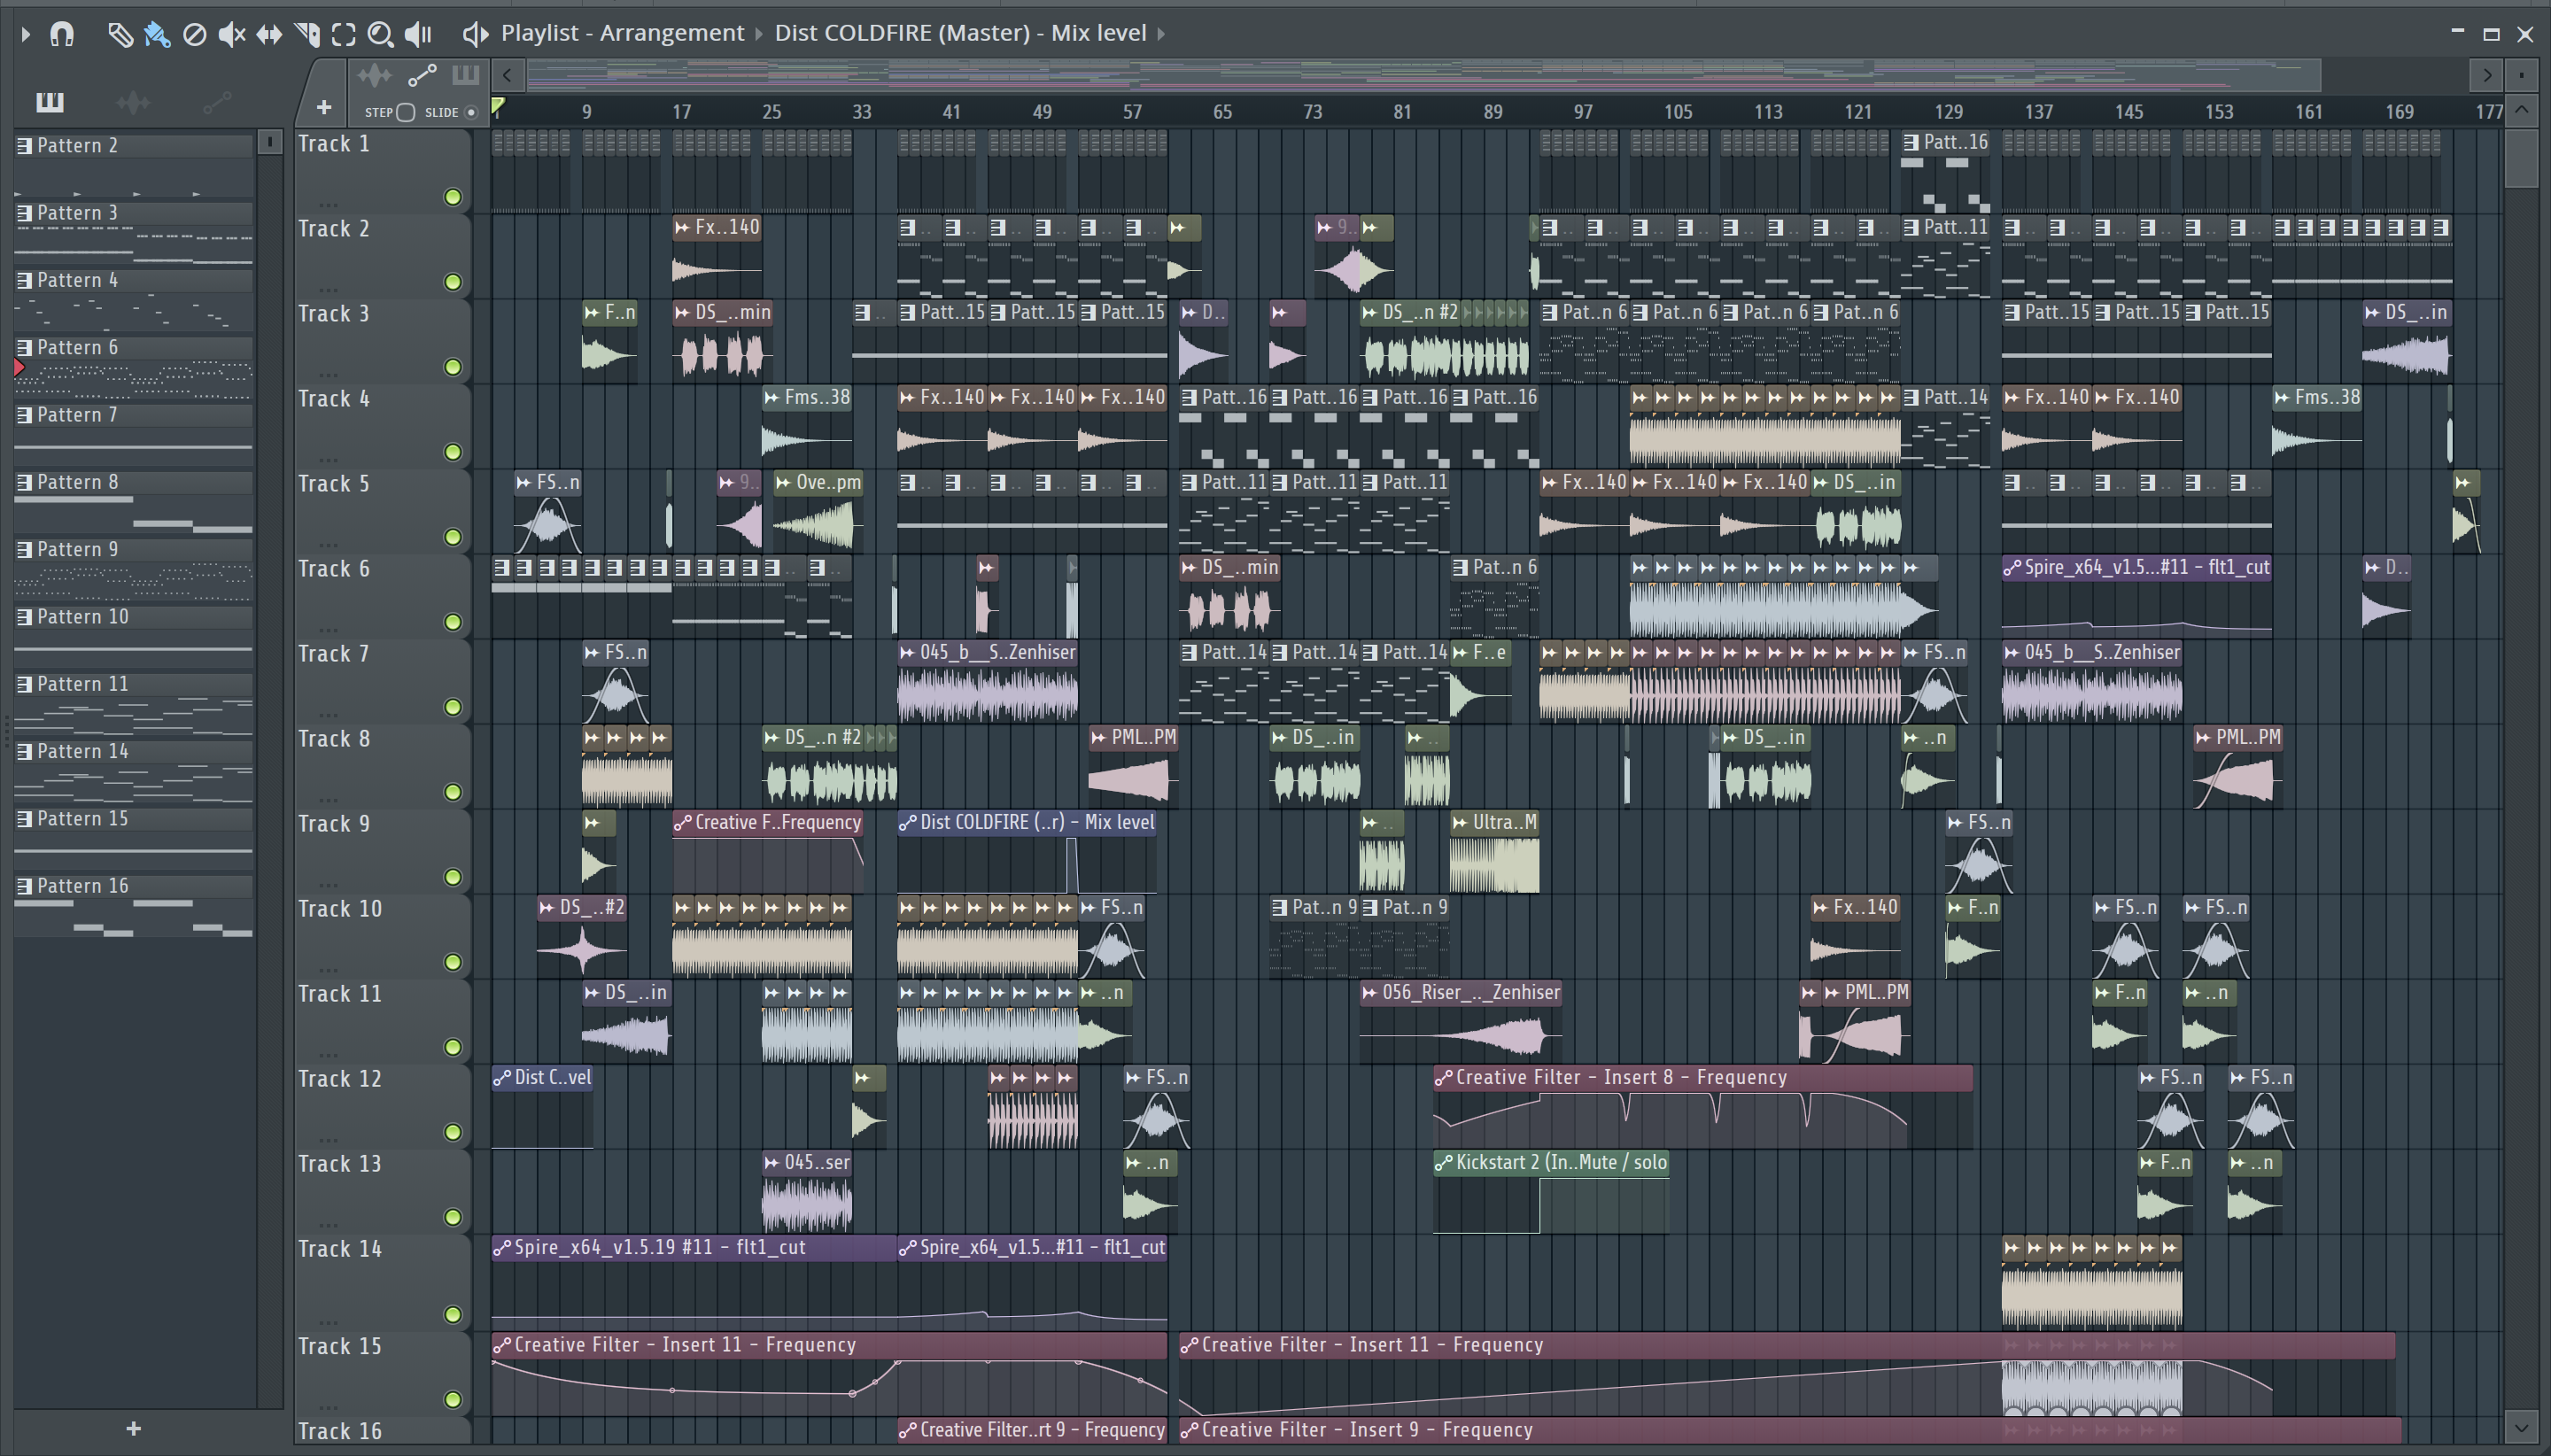Open the Mix level breadcrumb arrow
The image size is (2551, 1456).
(1161, 34)
